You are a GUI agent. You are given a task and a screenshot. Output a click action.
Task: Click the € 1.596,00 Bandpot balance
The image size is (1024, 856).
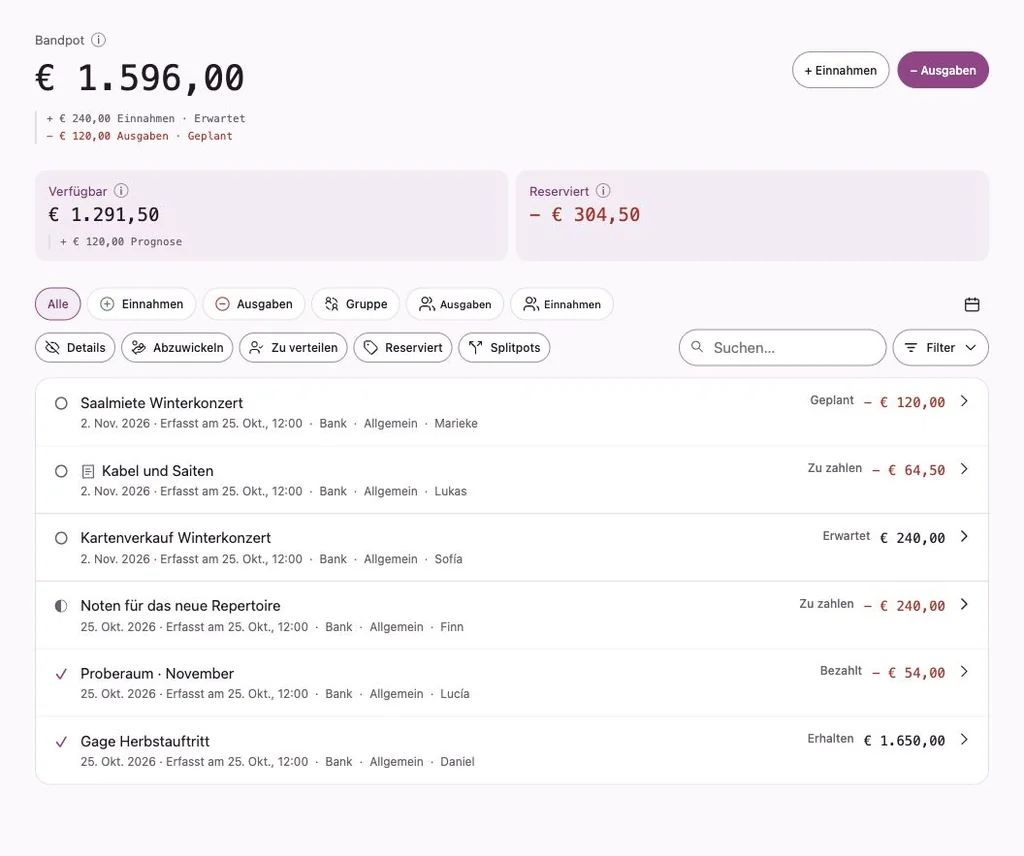pos(140,78)
